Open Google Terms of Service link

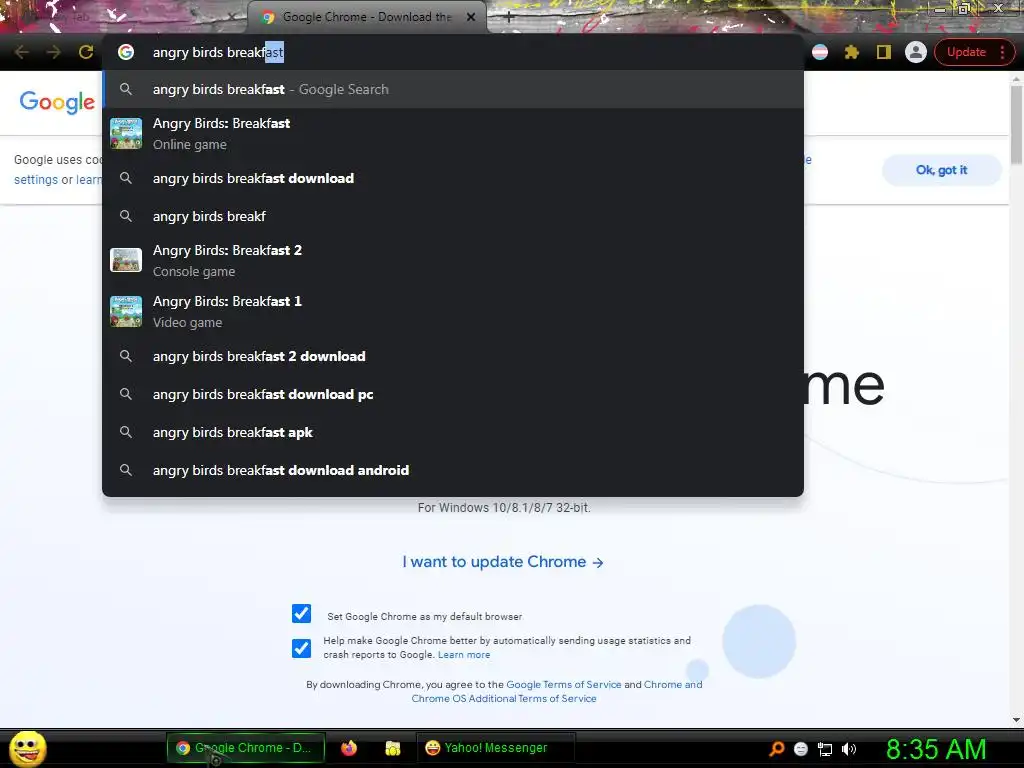[564, 684]
